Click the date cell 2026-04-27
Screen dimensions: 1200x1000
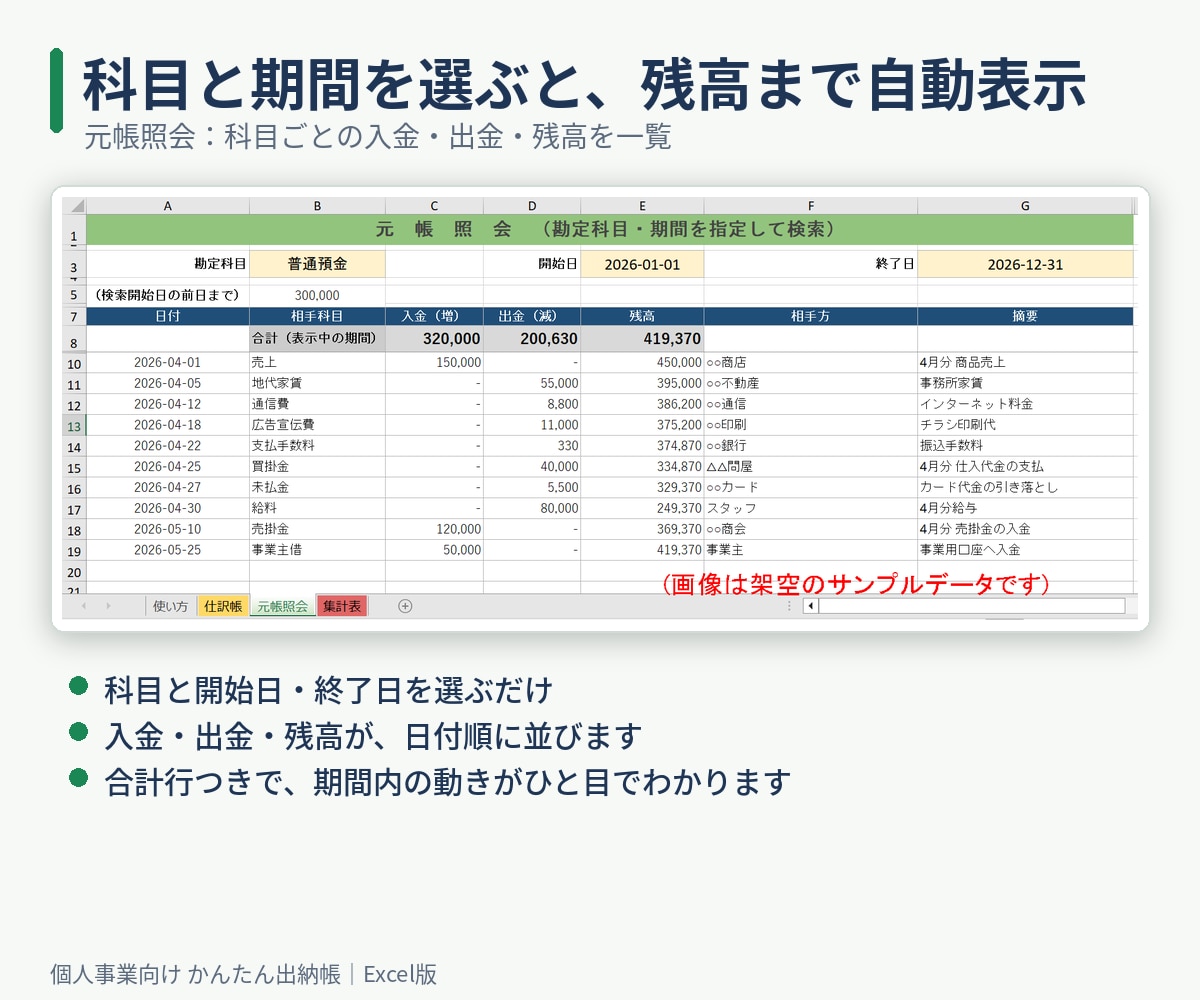168,488
